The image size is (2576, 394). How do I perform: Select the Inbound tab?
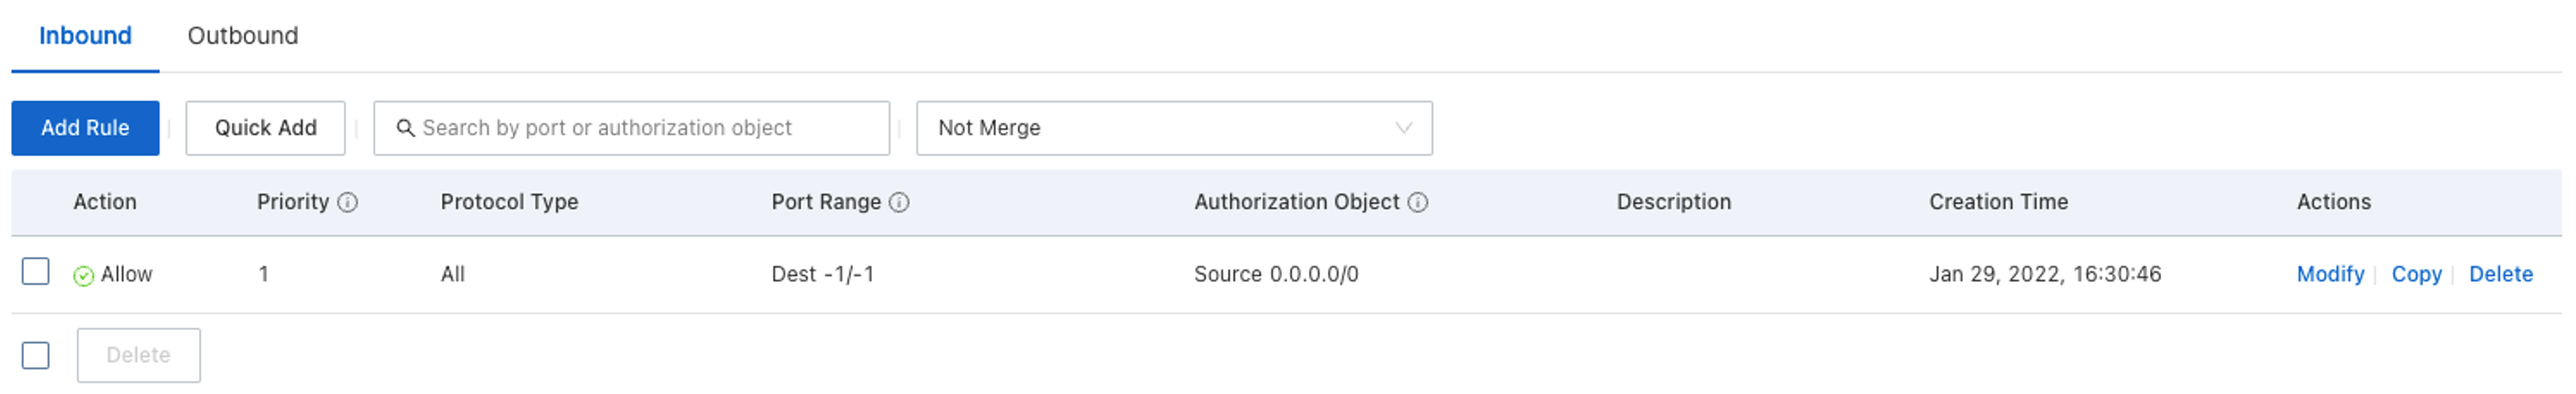tap(85, 36)
